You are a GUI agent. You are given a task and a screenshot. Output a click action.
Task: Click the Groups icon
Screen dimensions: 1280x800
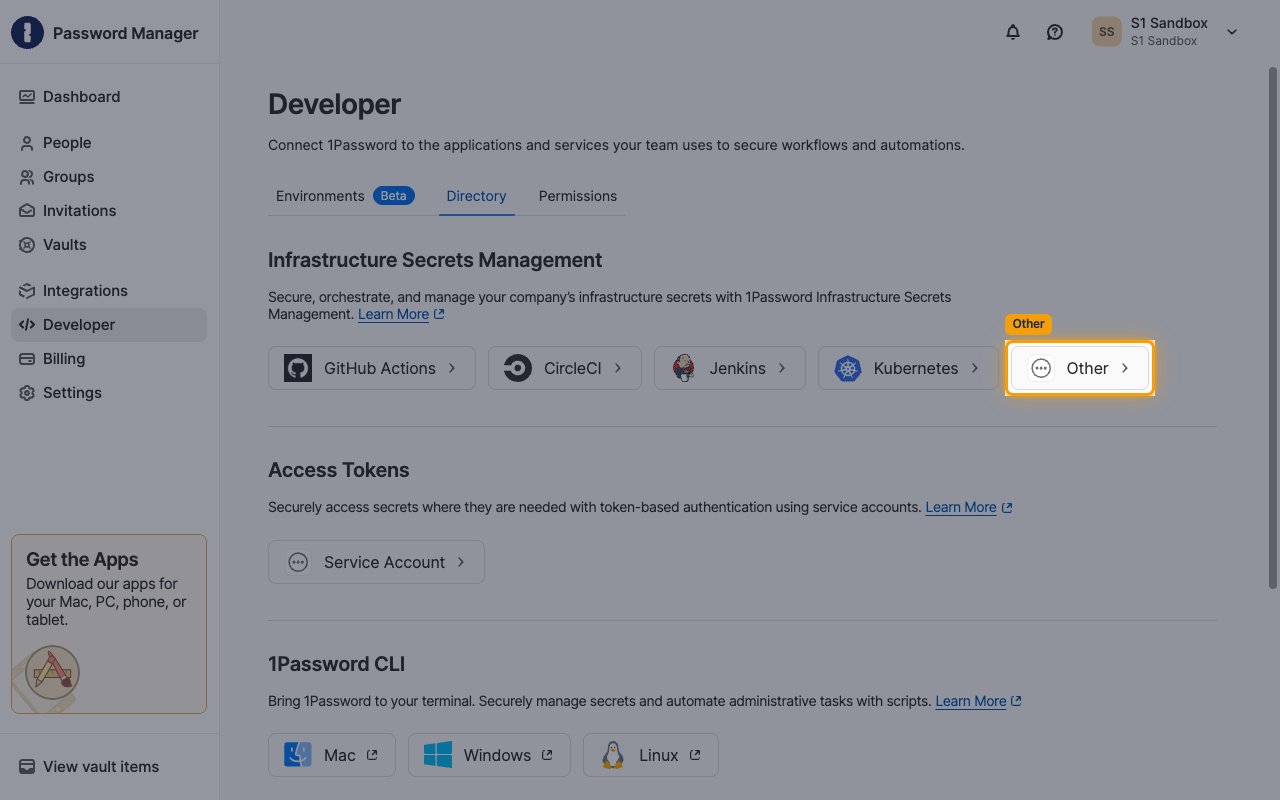(27, 177)
